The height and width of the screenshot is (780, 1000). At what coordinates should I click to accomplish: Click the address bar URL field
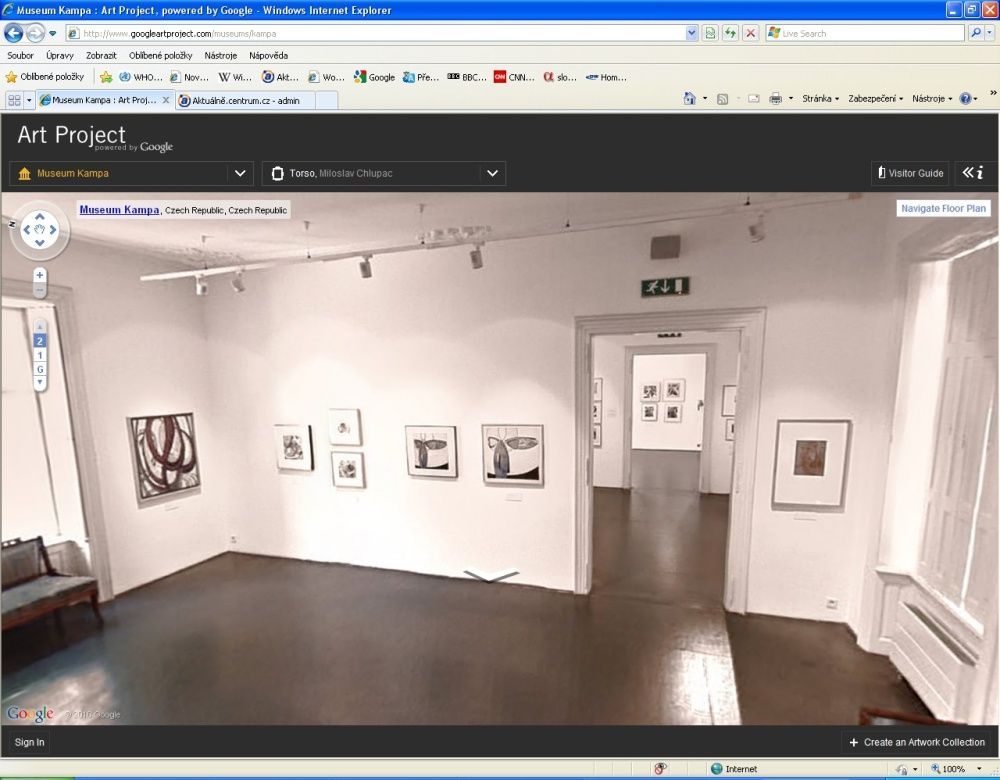[375, 33]
